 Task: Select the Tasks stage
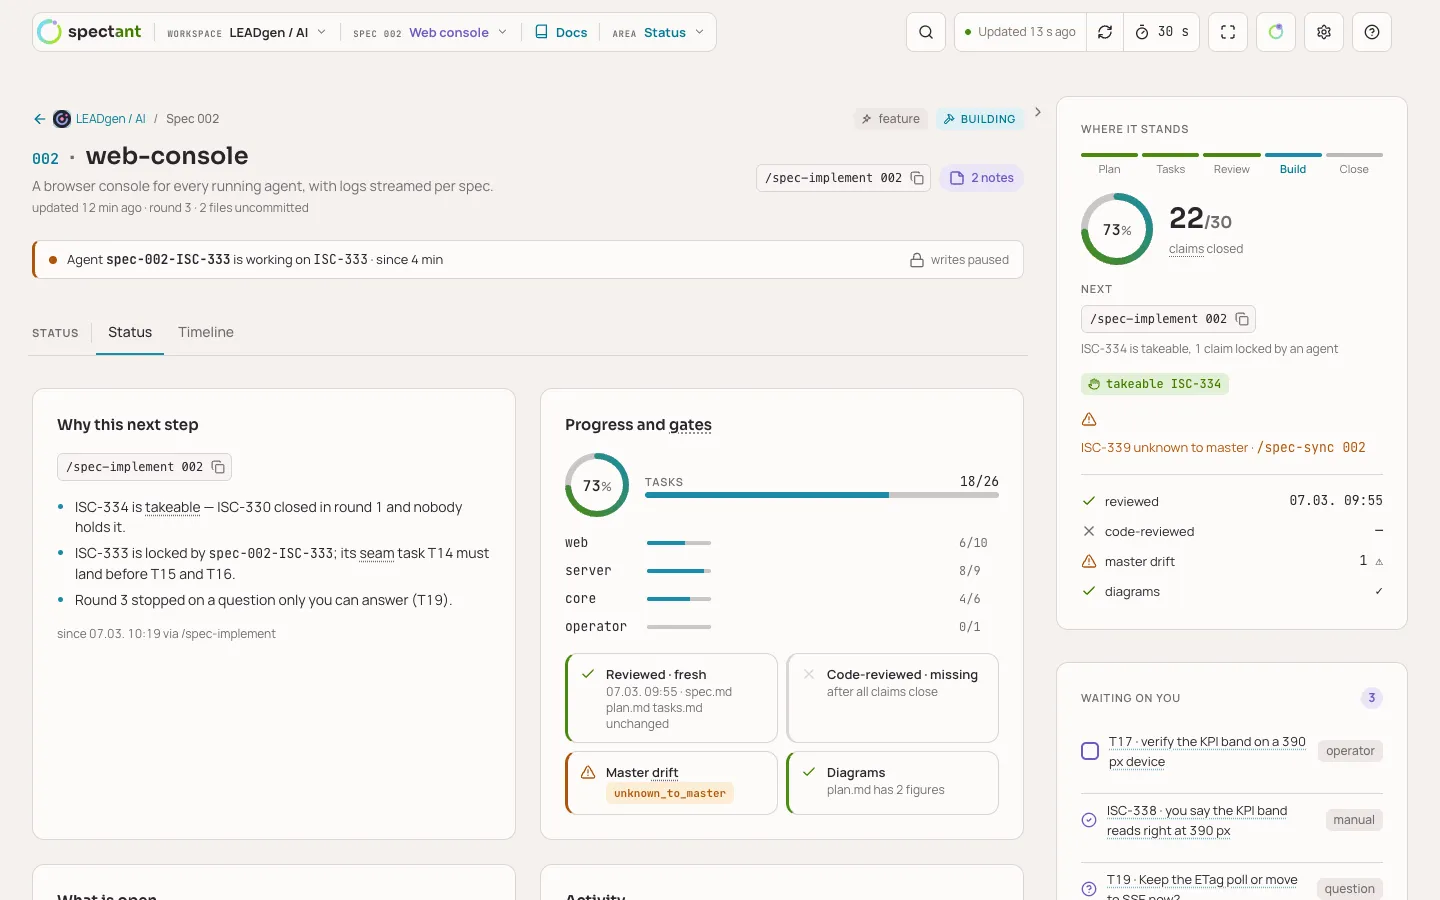[1171, 163]
